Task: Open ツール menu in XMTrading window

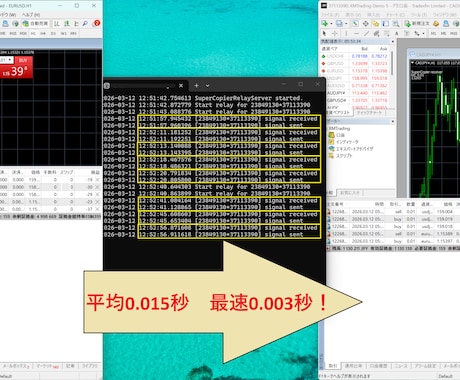Action: (x=420, y=15)
